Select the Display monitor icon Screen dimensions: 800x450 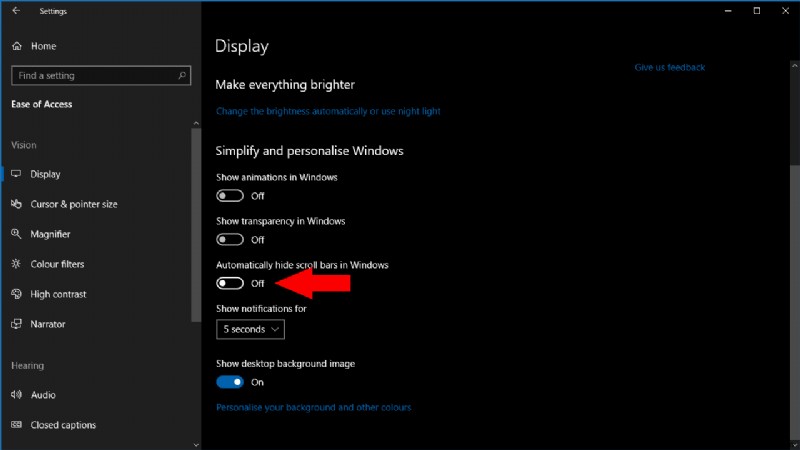pos(16,174)
